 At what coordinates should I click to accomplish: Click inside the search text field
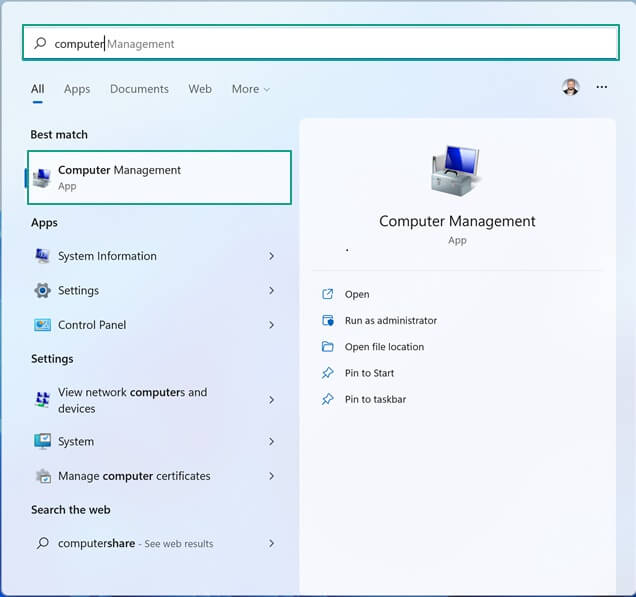click(x=320, y=43)
